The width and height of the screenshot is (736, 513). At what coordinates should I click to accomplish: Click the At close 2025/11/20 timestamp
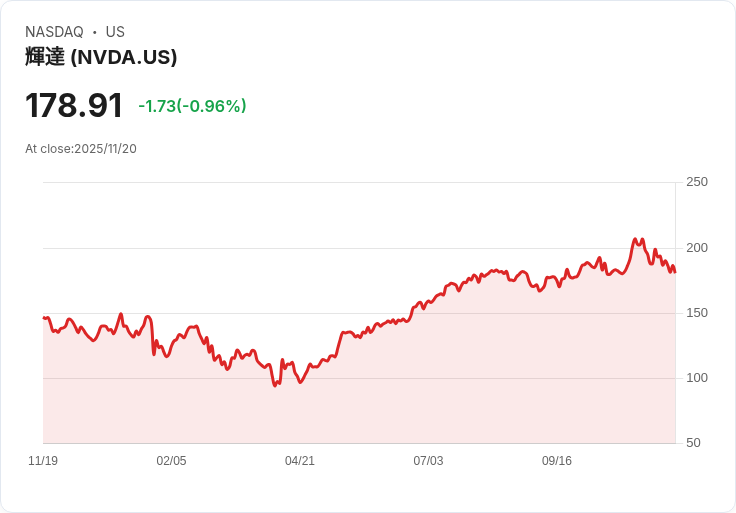pos(81,149)
